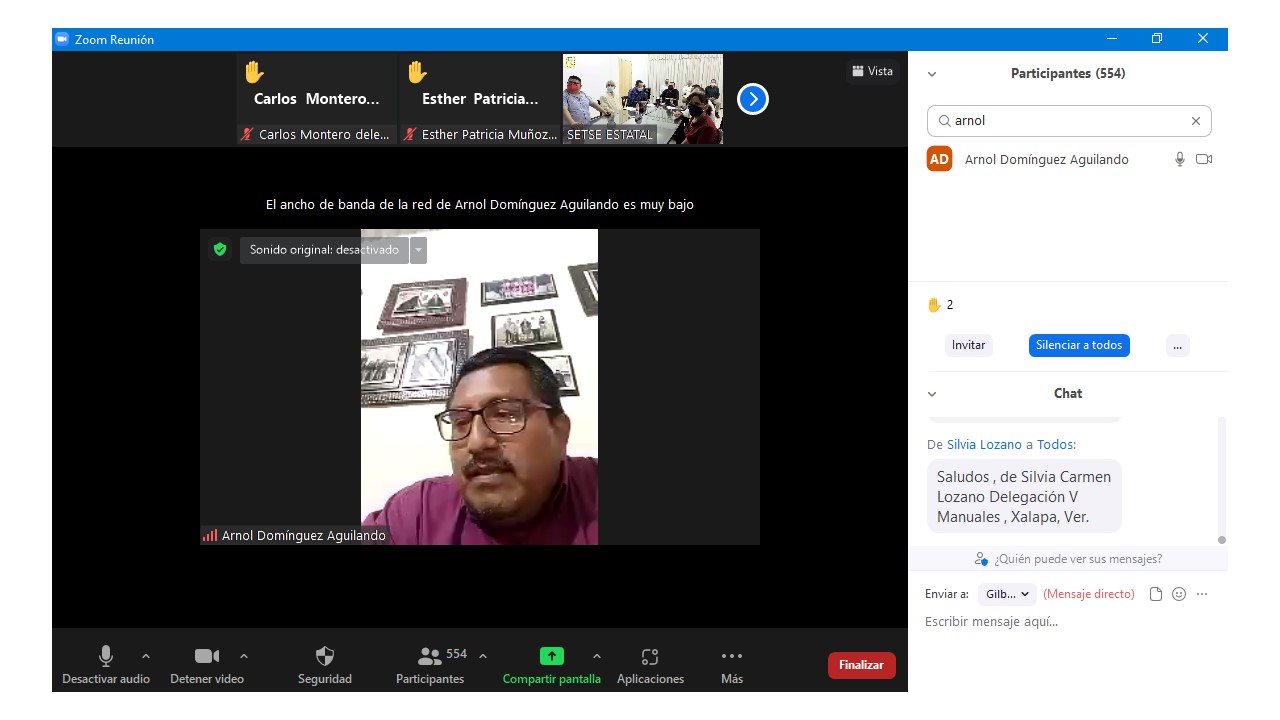
Task: Click Carlos Montero's raised hand icon
Action: [x=254, y=72]
